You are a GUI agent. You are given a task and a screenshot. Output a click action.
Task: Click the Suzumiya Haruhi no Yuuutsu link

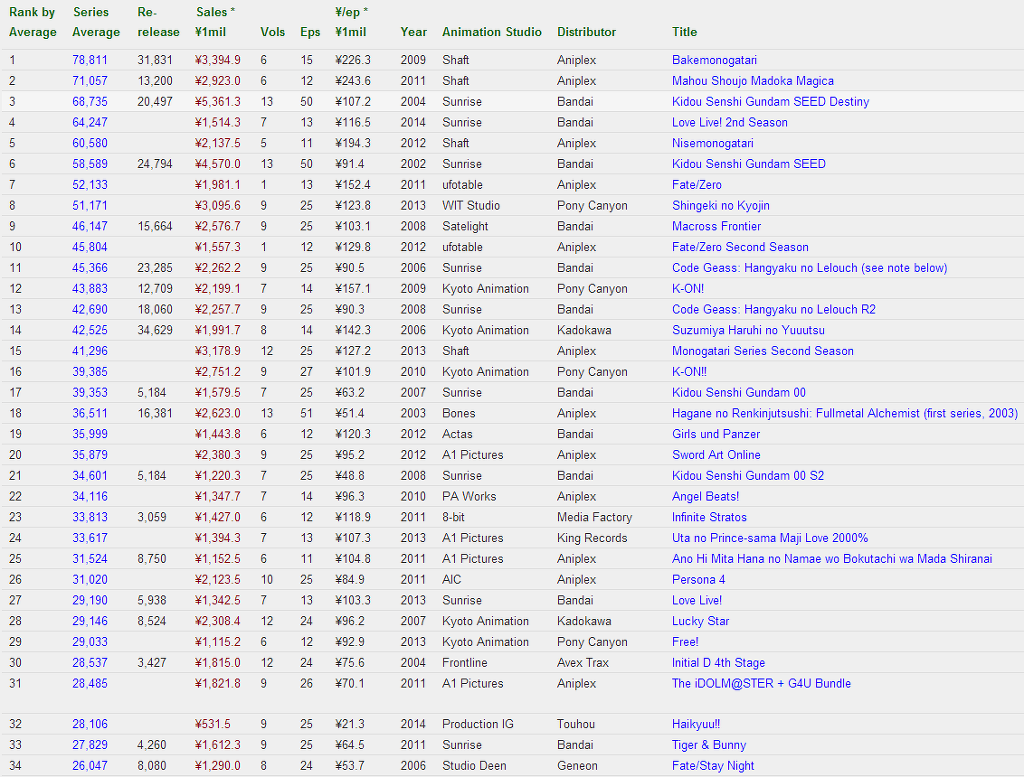748,331
